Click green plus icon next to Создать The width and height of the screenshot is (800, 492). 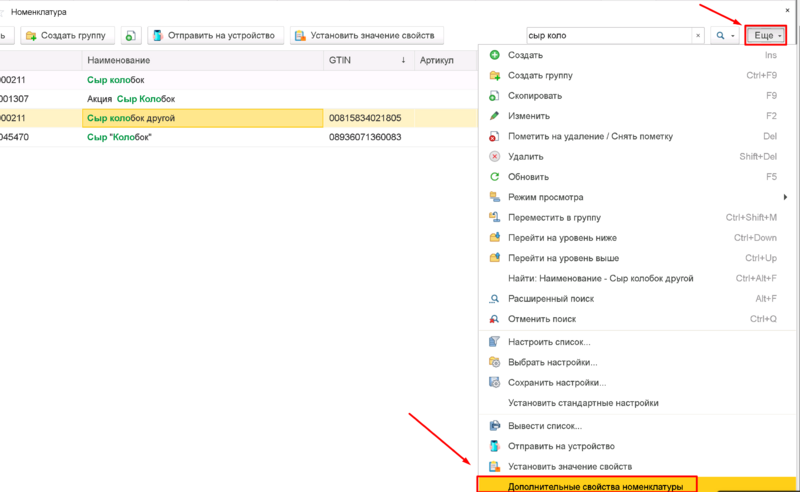pos(494,55)
